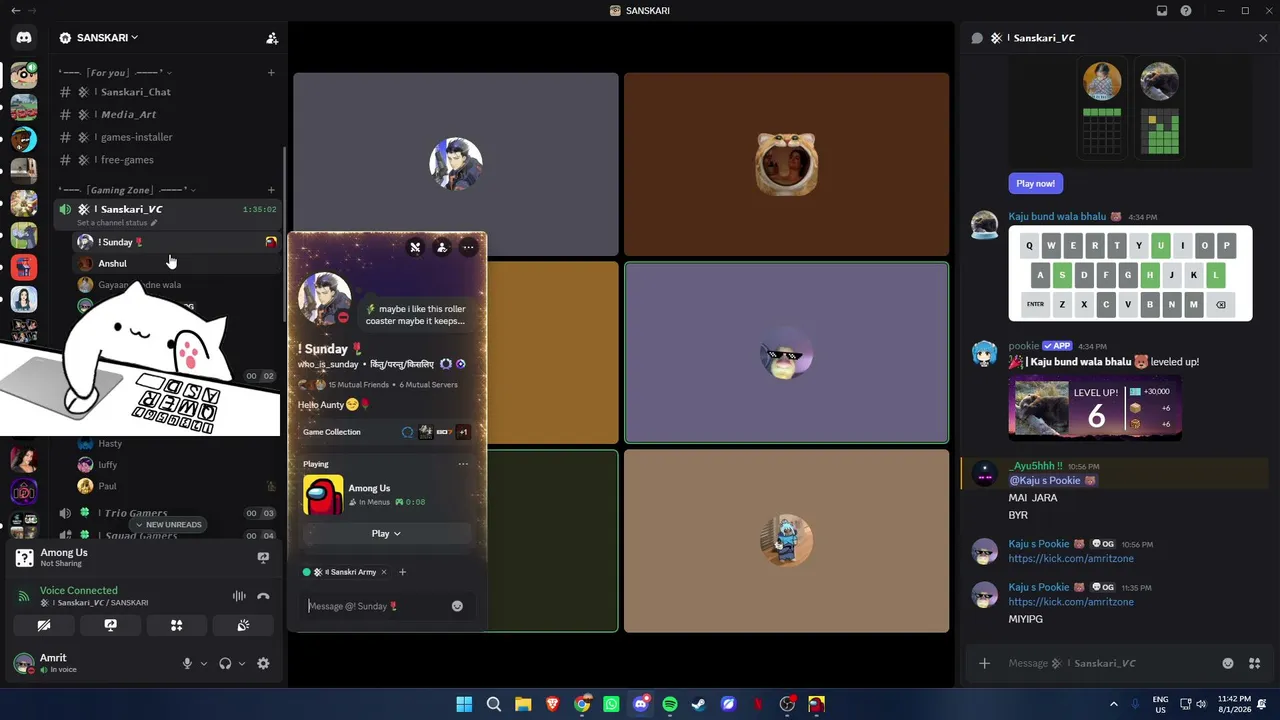Open emoji picker in chat panel

(1228, 663)
